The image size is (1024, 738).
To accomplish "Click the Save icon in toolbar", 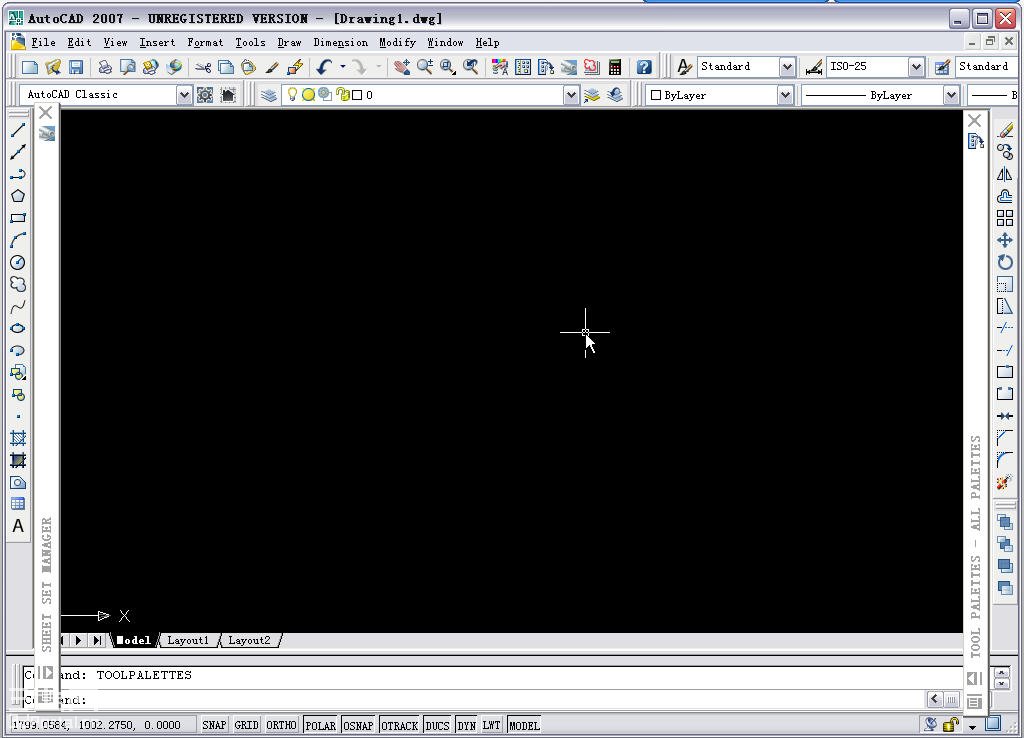I will point(76,67).
